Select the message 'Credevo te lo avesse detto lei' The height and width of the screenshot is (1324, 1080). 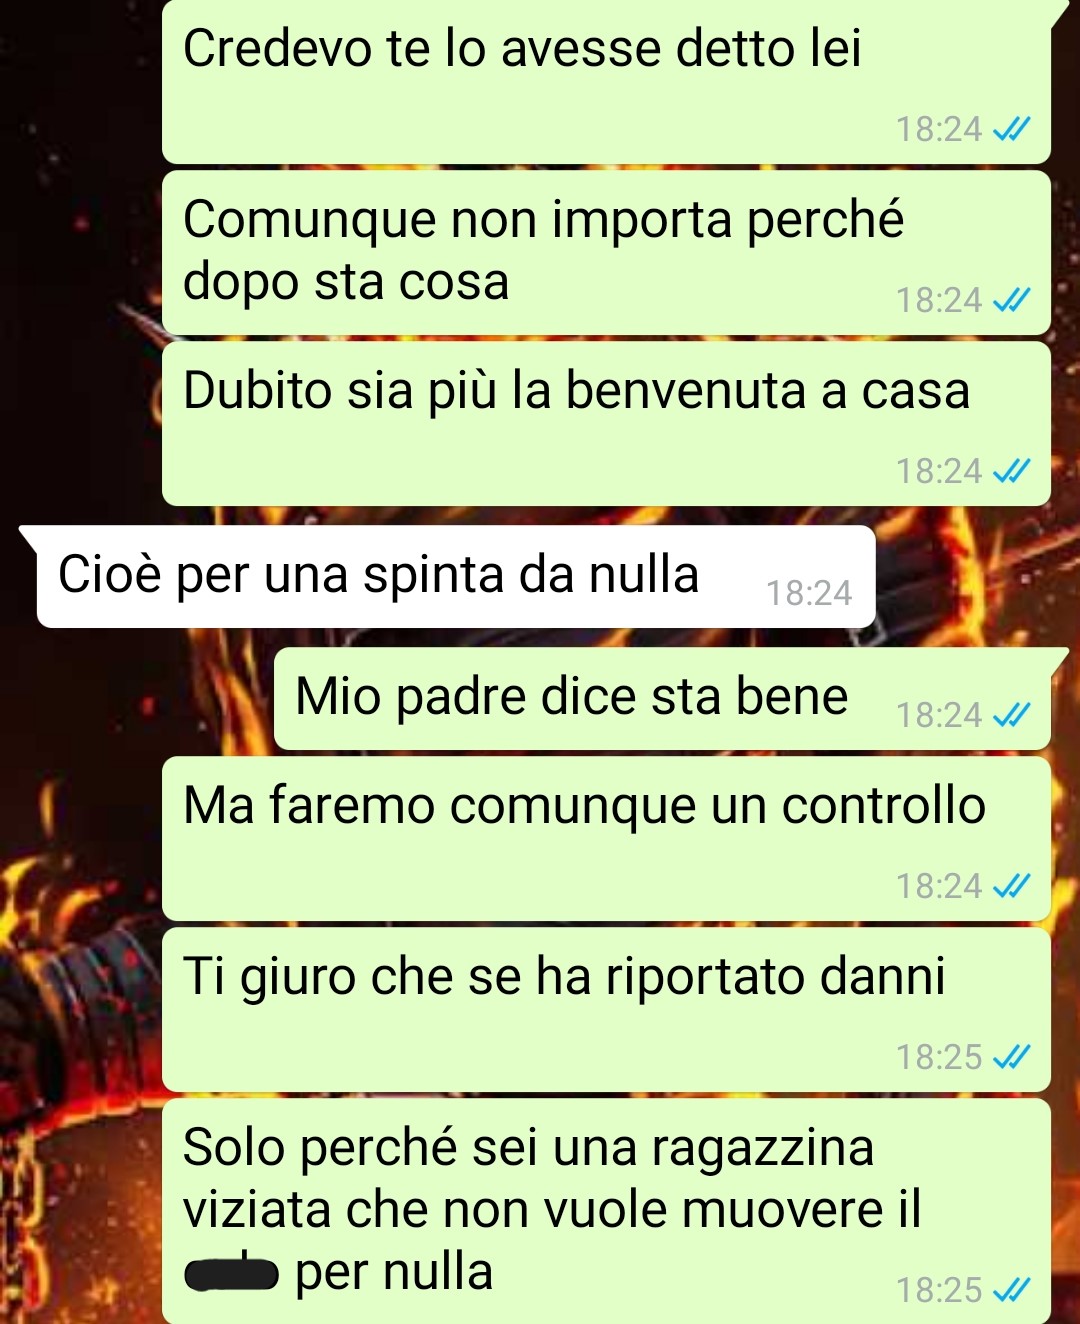pyautogui.click(x=606, y=81)
